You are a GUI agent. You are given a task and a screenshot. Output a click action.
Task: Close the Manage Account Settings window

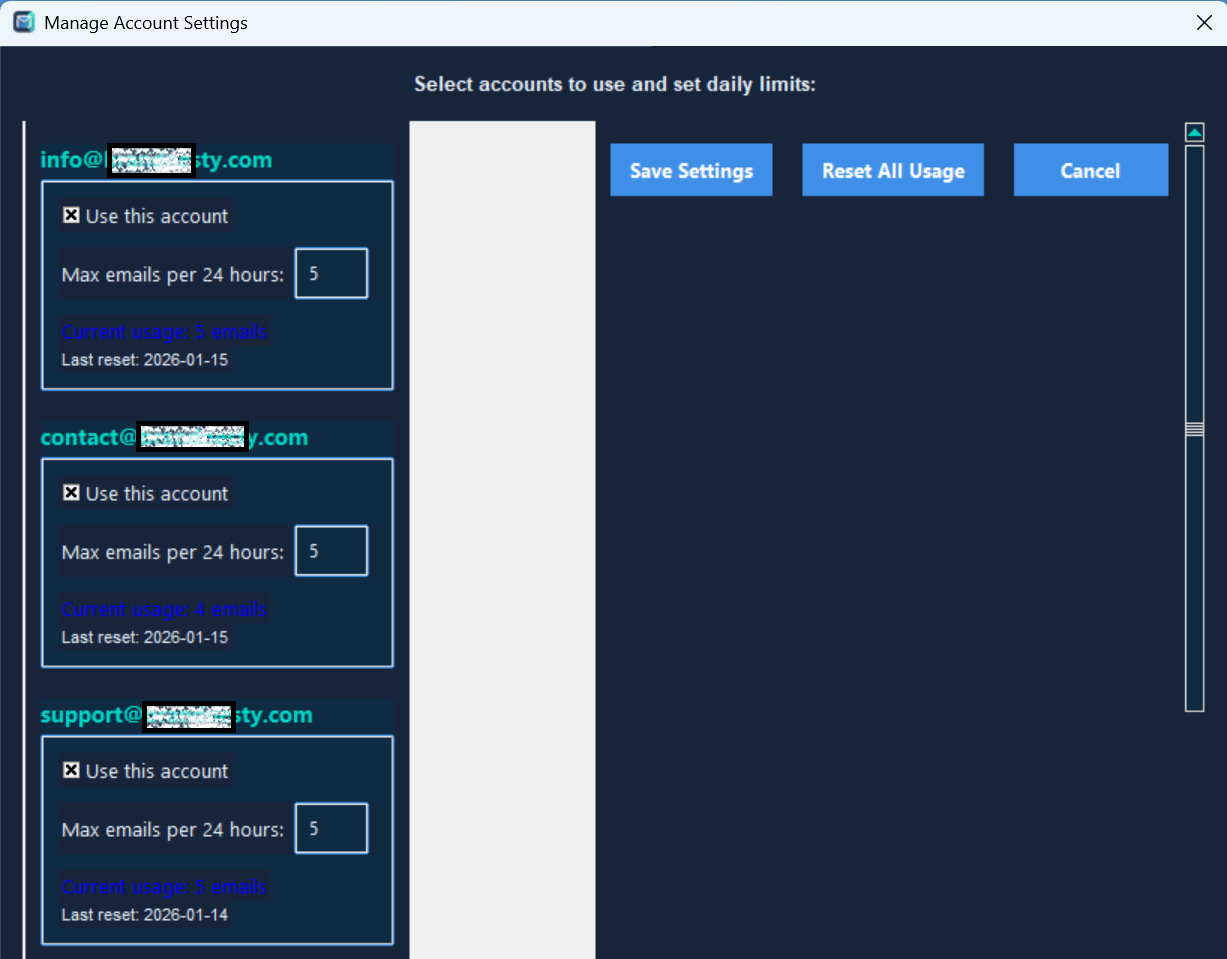pyautogui.click(x=1204, y=22)
